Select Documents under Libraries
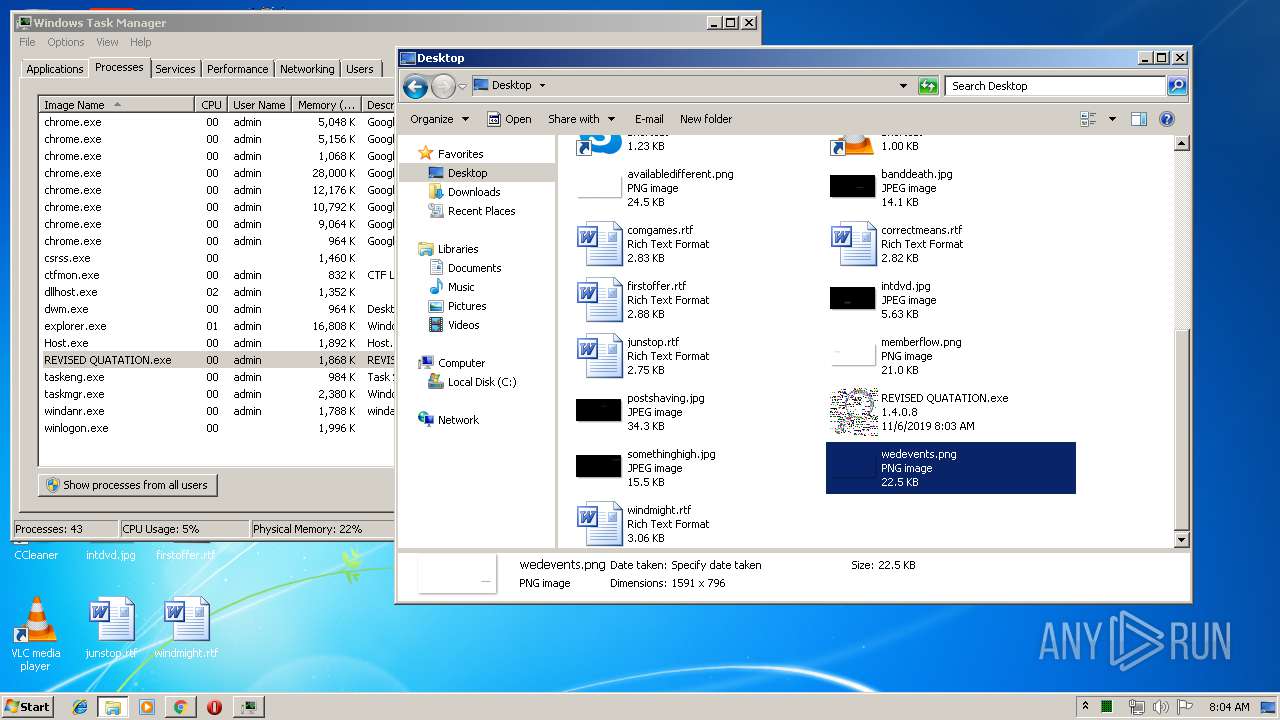 coord(474,268)
